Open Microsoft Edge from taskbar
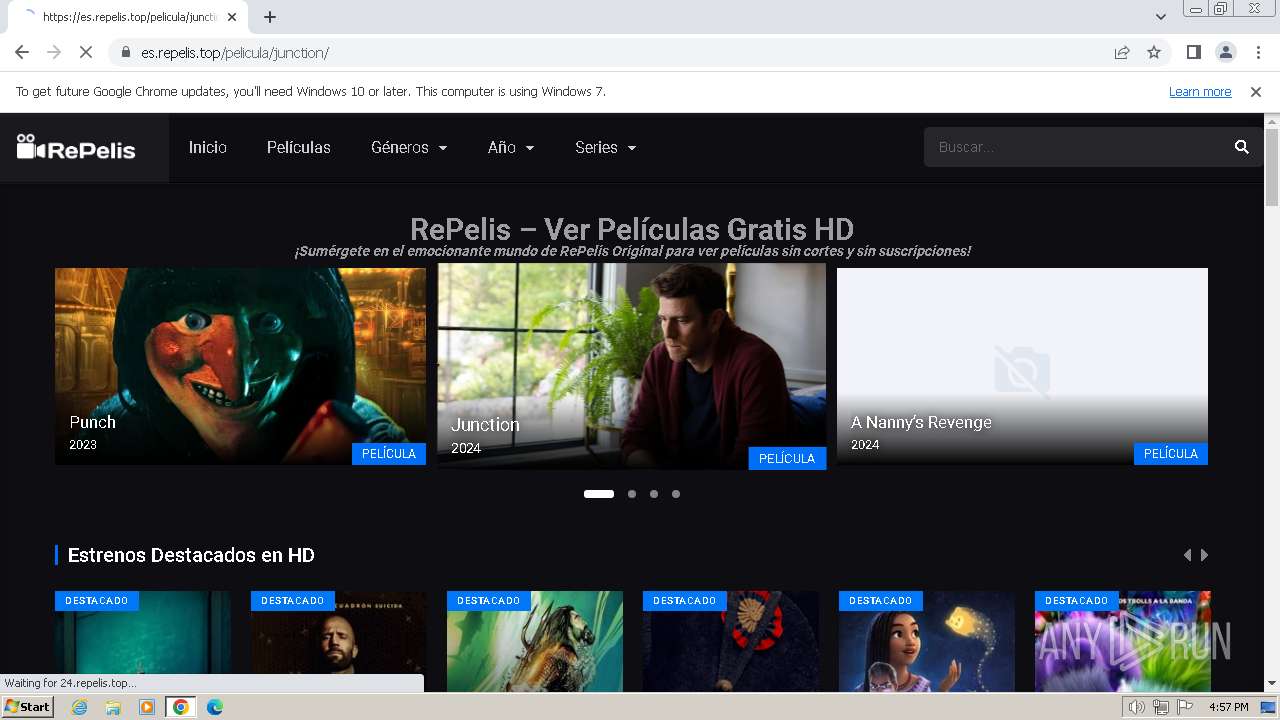Viewport: 1280px width, 720px height. (x=215, y=707)
